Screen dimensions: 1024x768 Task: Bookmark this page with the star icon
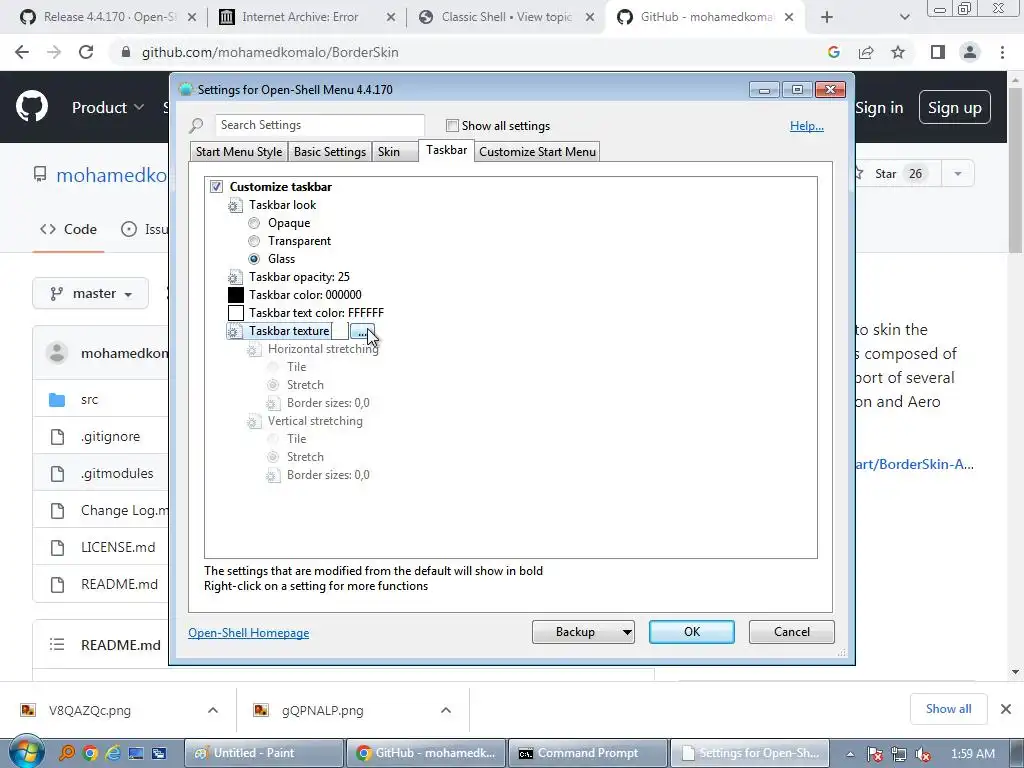click(x=898, y=52)
